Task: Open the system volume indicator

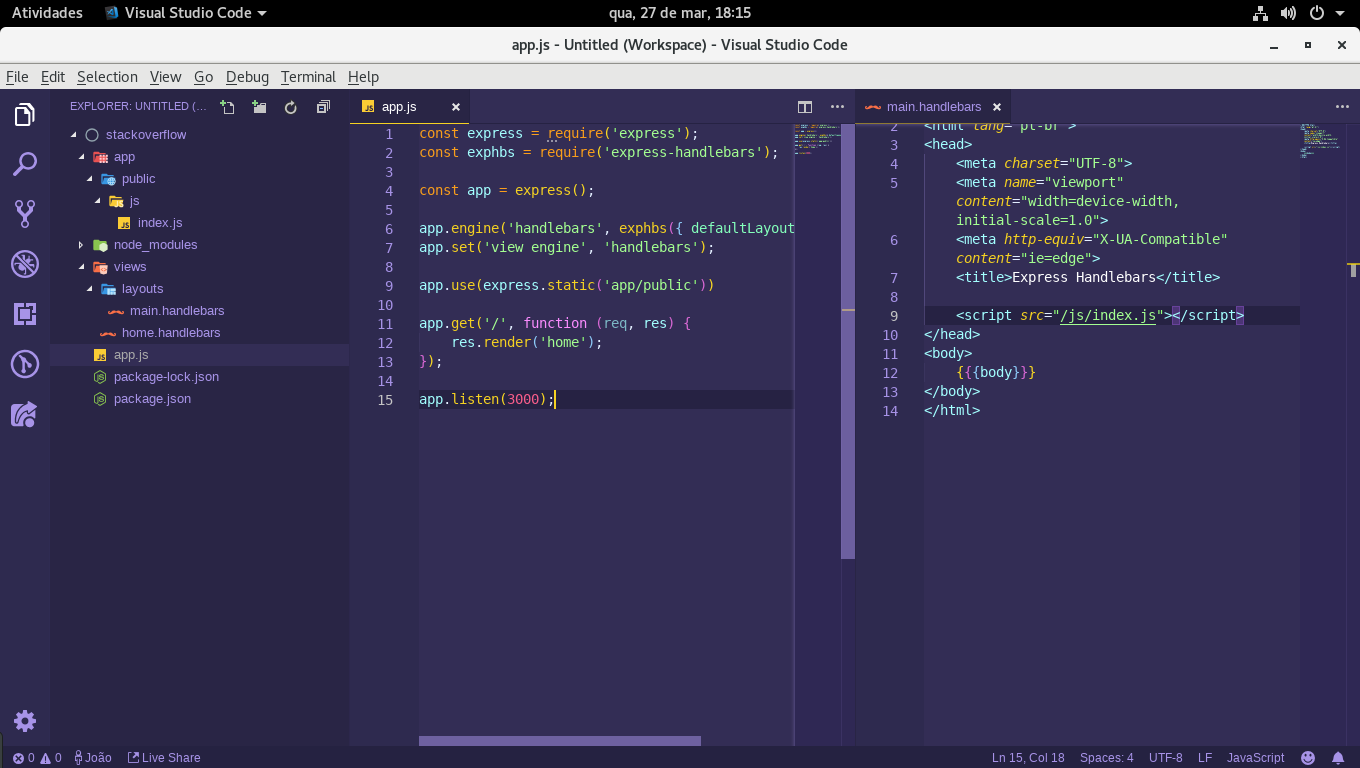Action: pyautogui.click(x=1288, y=13)
